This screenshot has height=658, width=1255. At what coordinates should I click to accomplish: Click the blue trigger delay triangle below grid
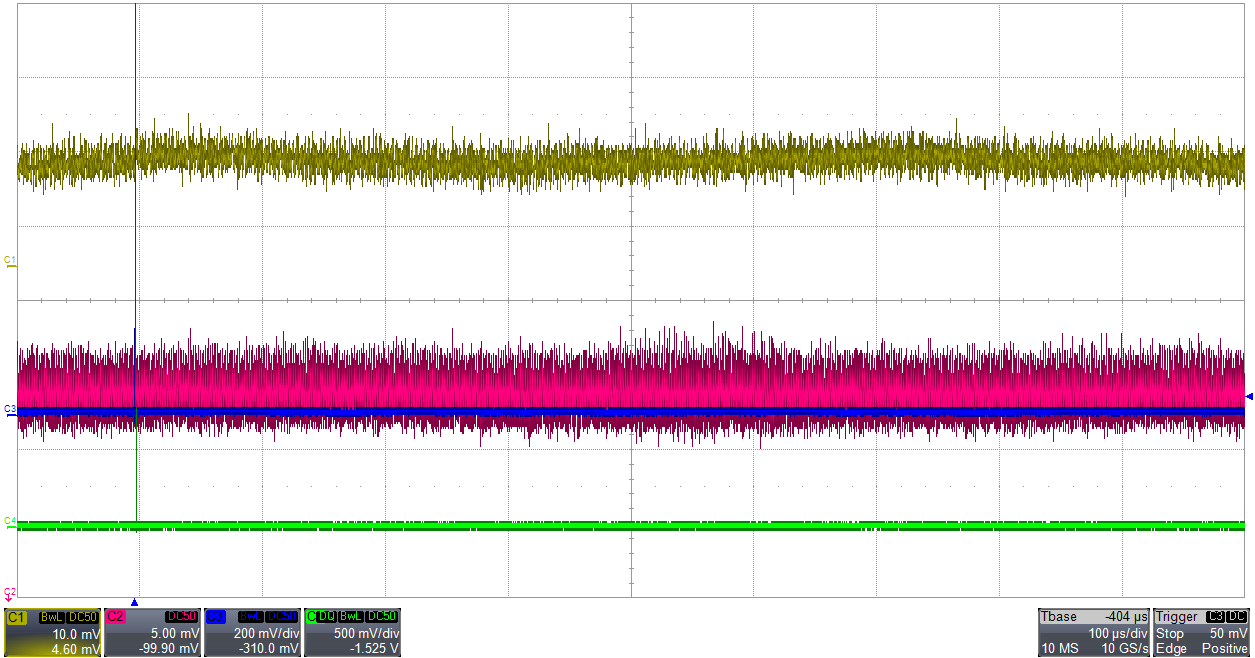134,602
